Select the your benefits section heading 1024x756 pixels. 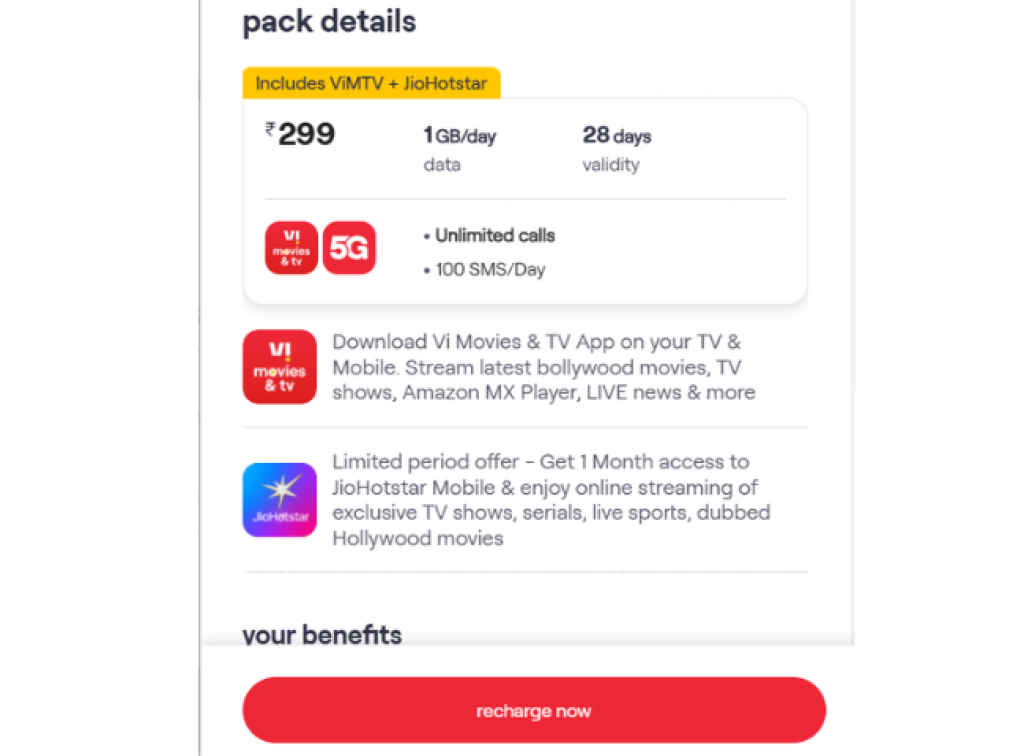coord(321,635)
